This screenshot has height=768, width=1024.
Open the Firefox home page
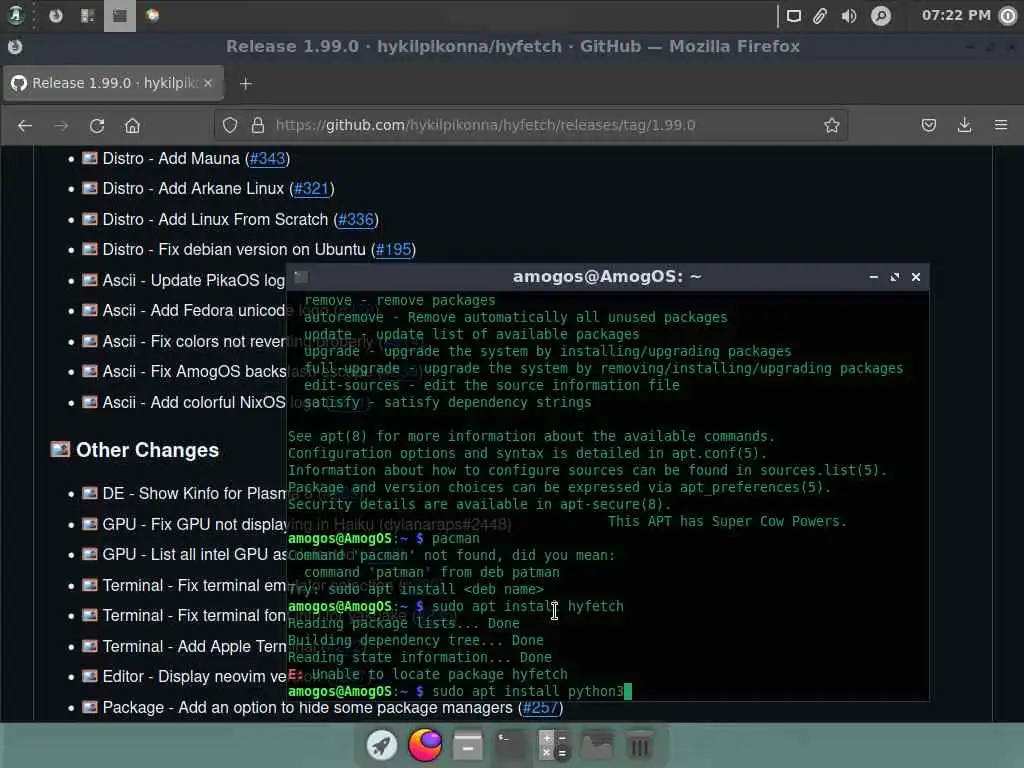pos(133,125)
